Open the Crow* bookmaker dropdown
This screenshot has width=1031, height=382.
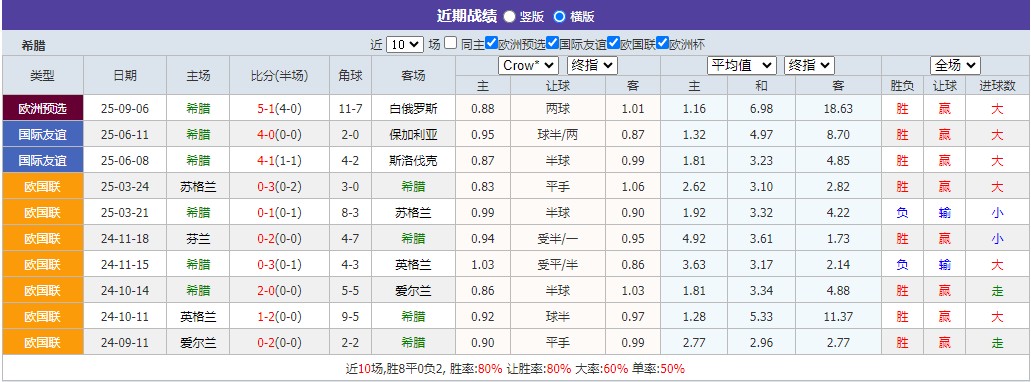[x=528, y=65]
